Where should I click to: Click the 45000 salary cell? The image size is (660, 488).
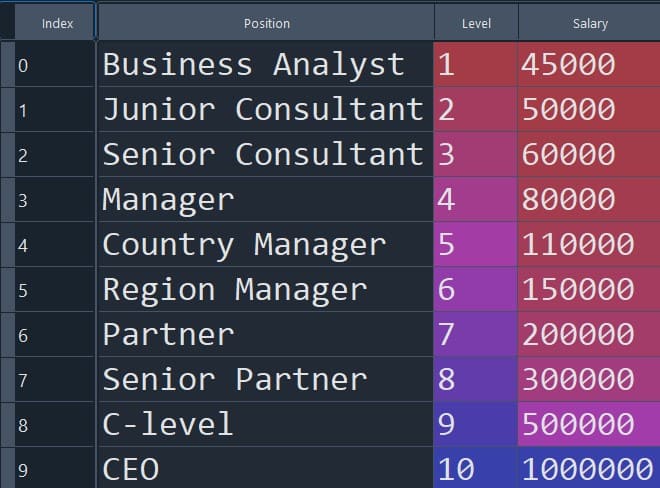pyautogui.click(x=589, y=65)
